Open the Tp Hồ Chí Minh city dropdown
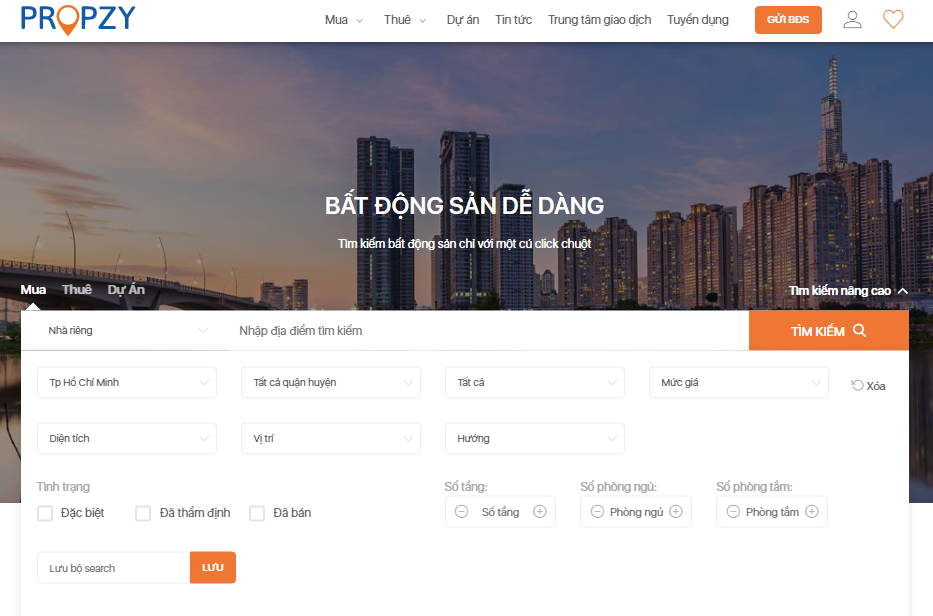Image resolution: width=933 pixels, height=616 pixels. (127, 383)
